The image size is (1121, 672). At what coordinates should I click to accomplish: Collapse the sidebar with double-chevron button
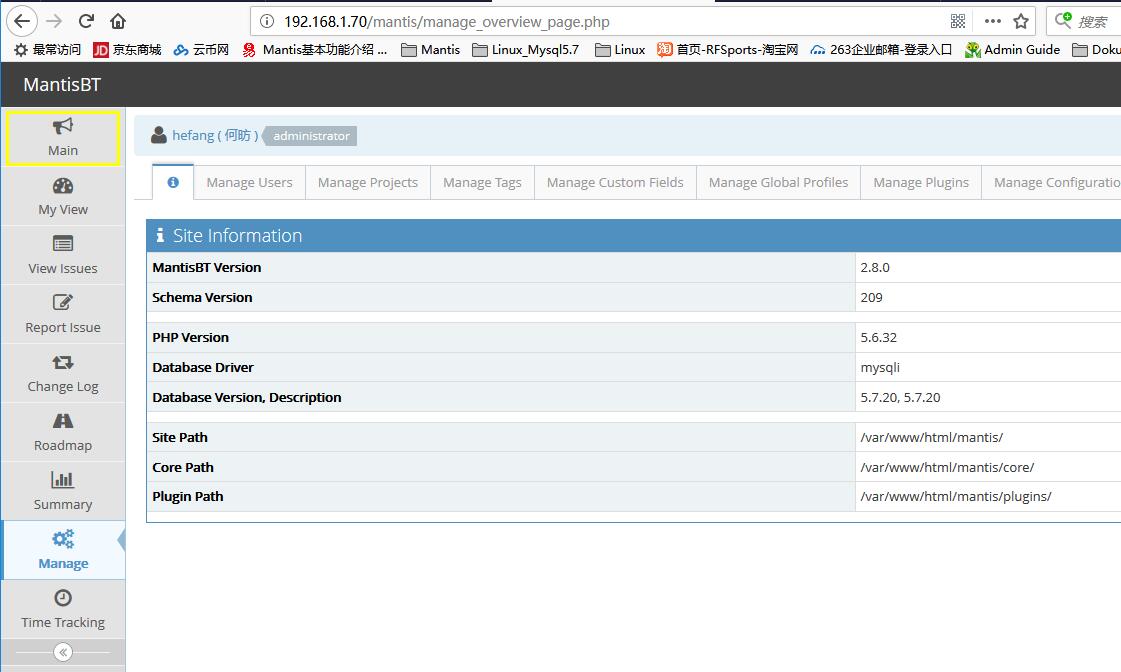pyautogui.click(x=63, y=652)
